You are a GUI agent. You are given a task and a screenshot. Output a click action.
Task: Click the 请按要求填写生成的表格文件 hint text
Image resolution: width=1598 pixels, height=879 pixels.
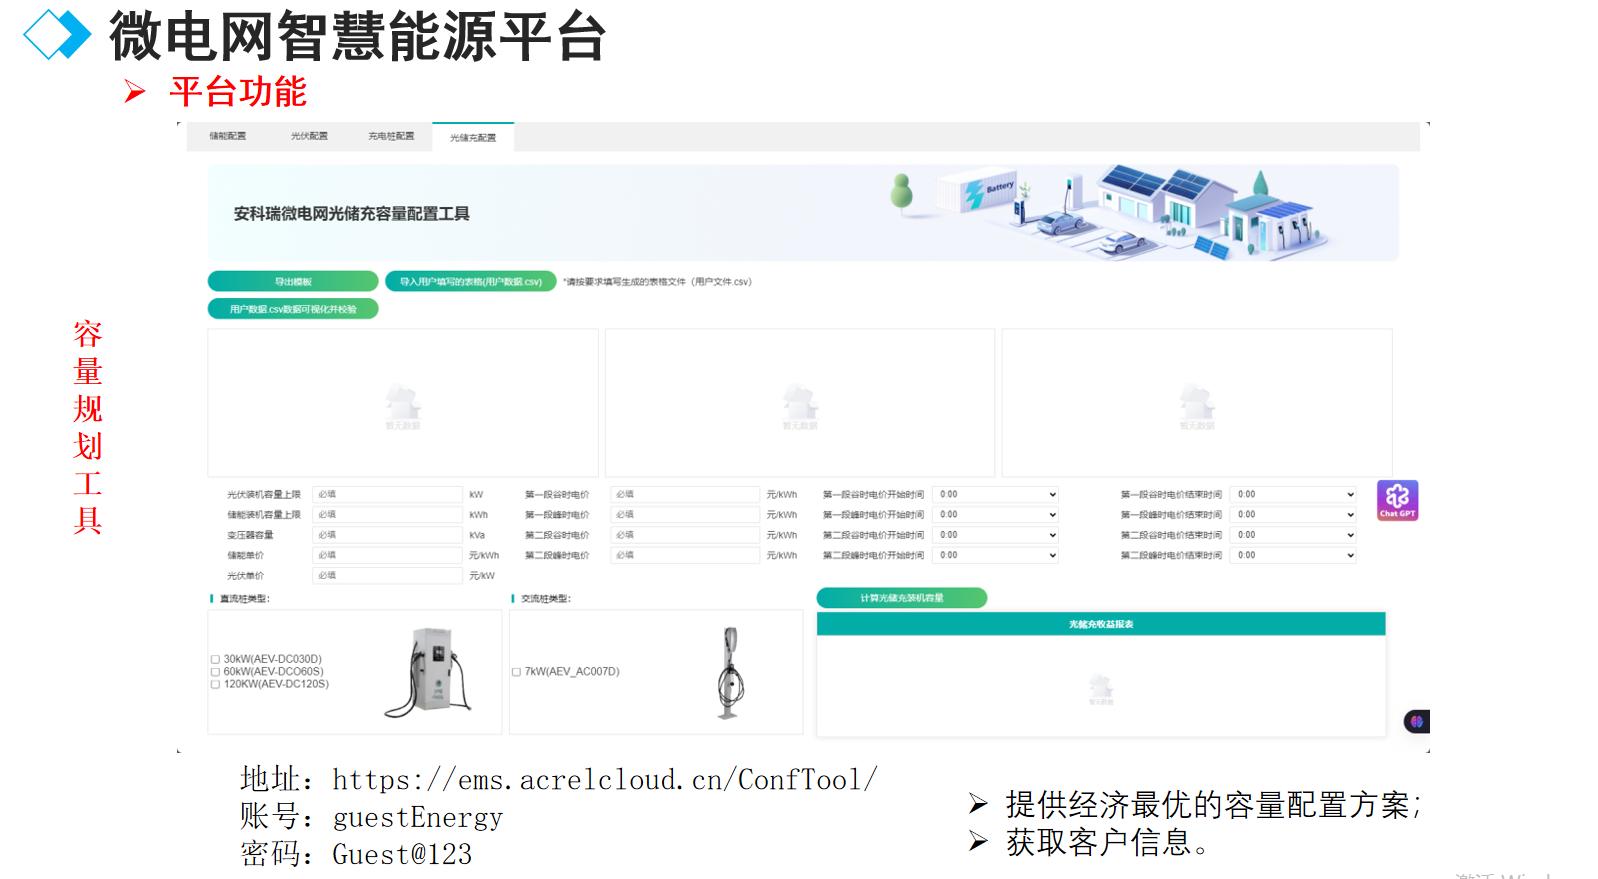coord(657,282)
